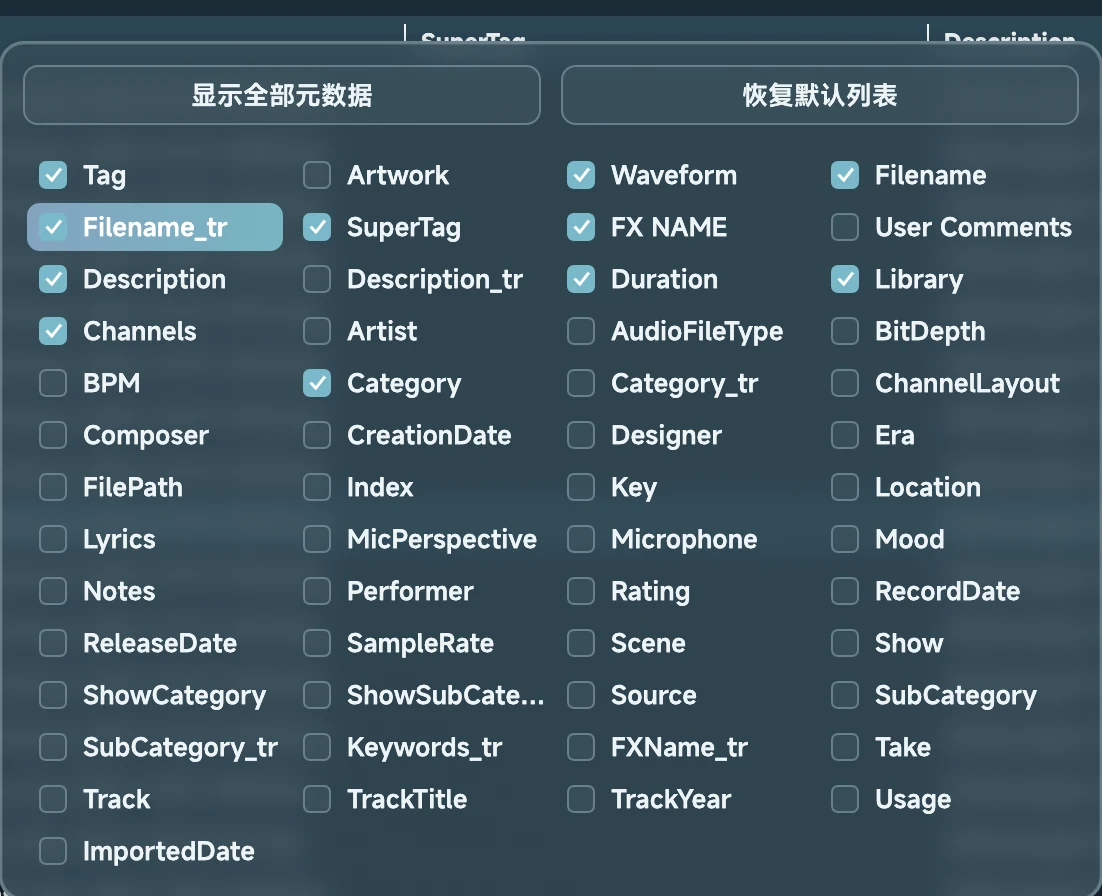Uncheck the Tag column checkbox

click(x=53, y=175)
